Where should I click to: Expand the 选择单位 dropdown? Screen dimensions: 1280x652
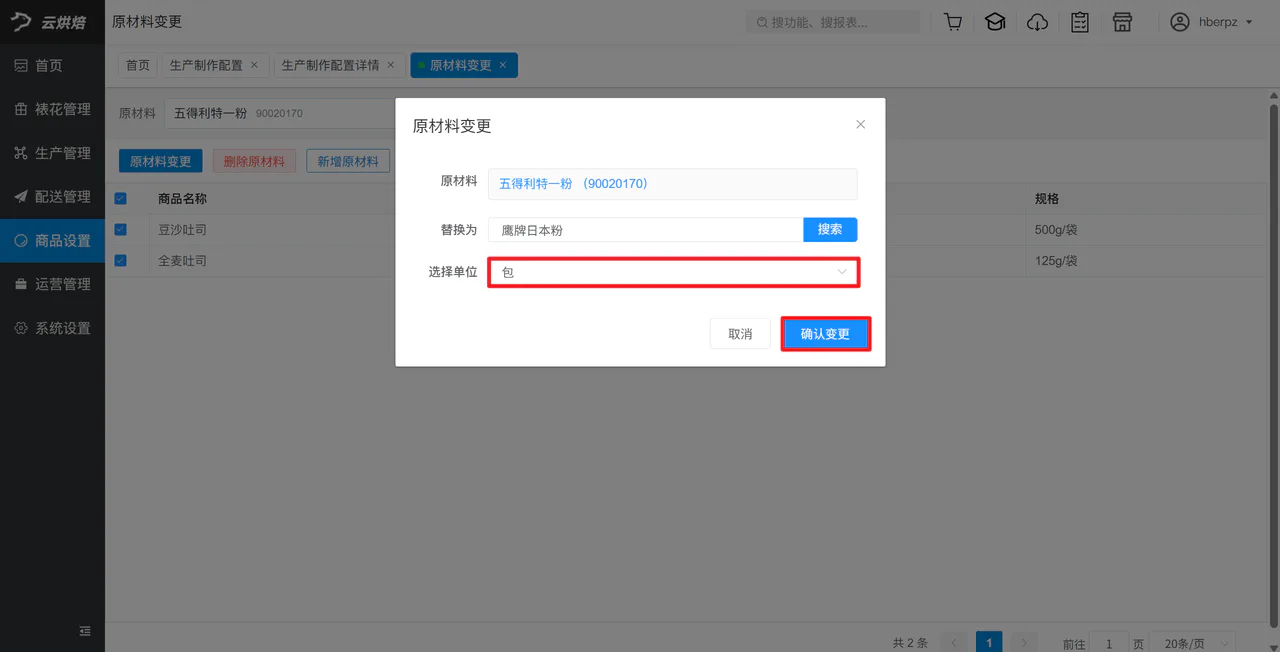(673, 272)
